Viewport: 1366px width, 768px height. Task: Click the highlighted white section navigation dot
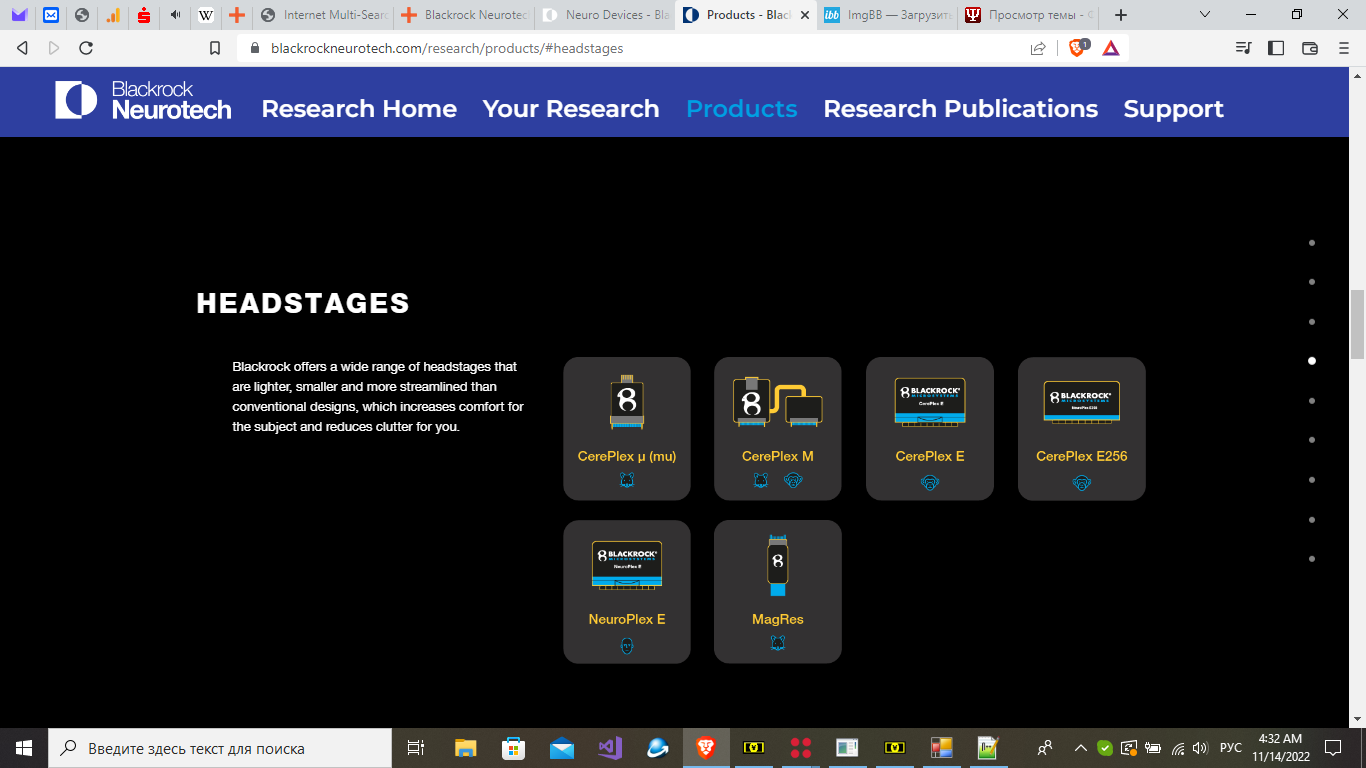[1312, 361]
